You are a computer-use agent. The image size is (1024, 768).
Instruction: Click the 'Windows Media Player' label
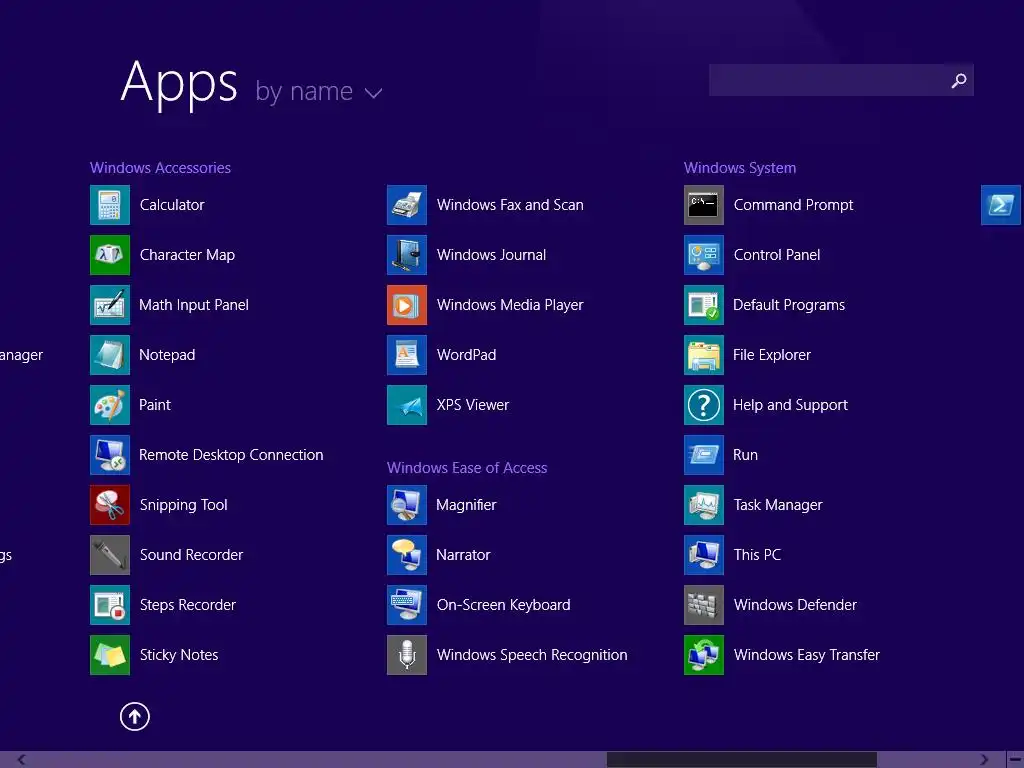coord(510,305)
